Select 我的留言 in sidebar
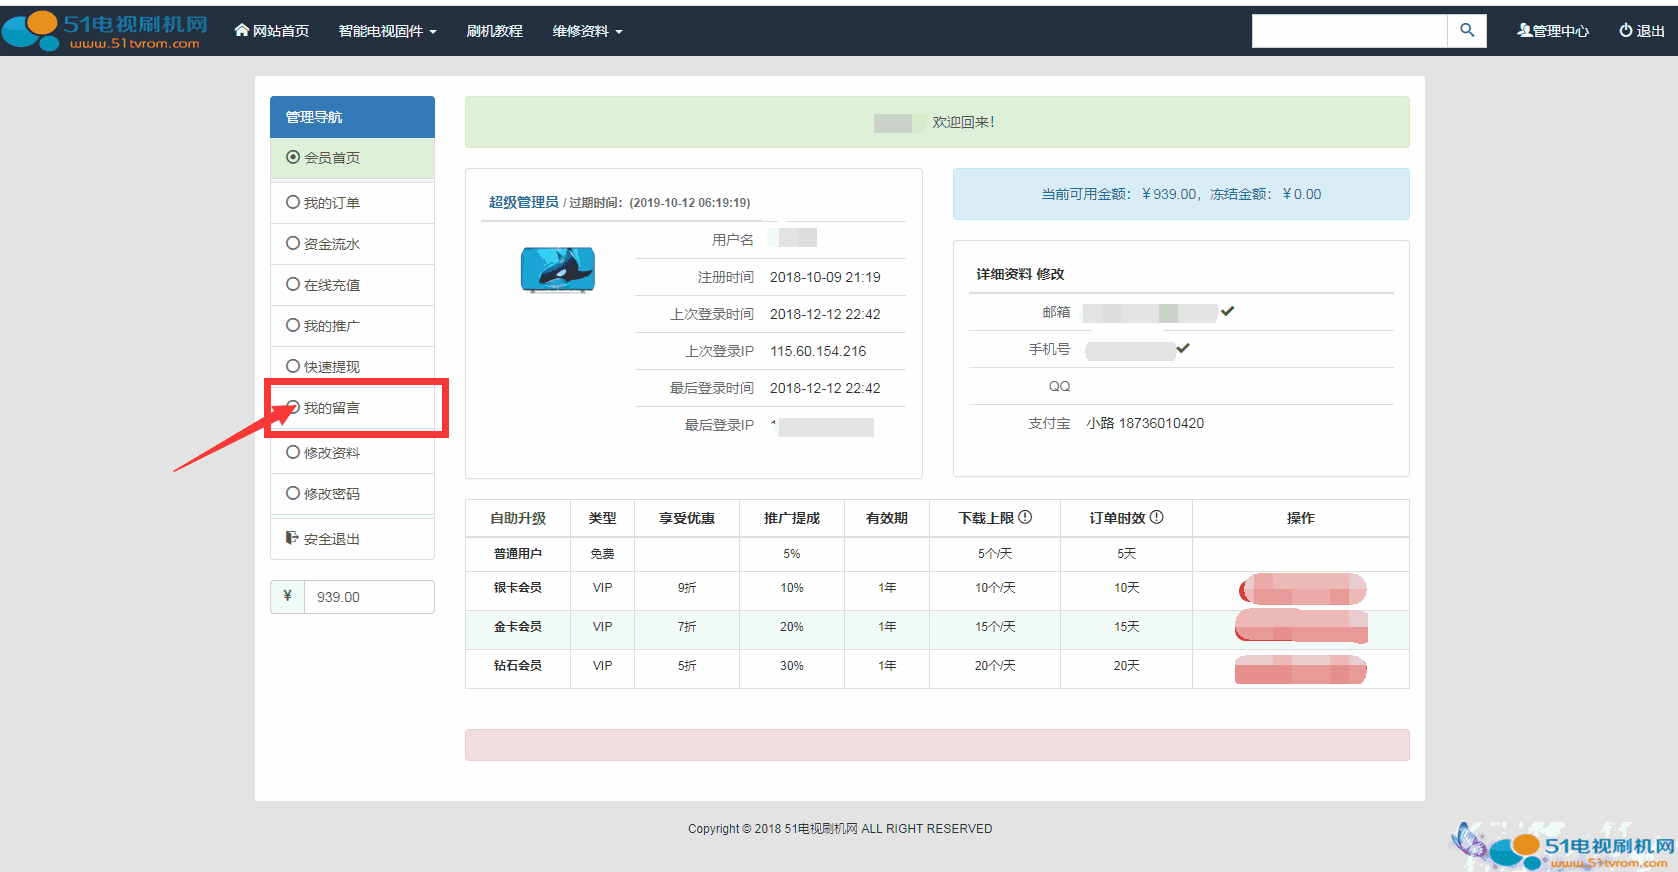 (352, 408)
